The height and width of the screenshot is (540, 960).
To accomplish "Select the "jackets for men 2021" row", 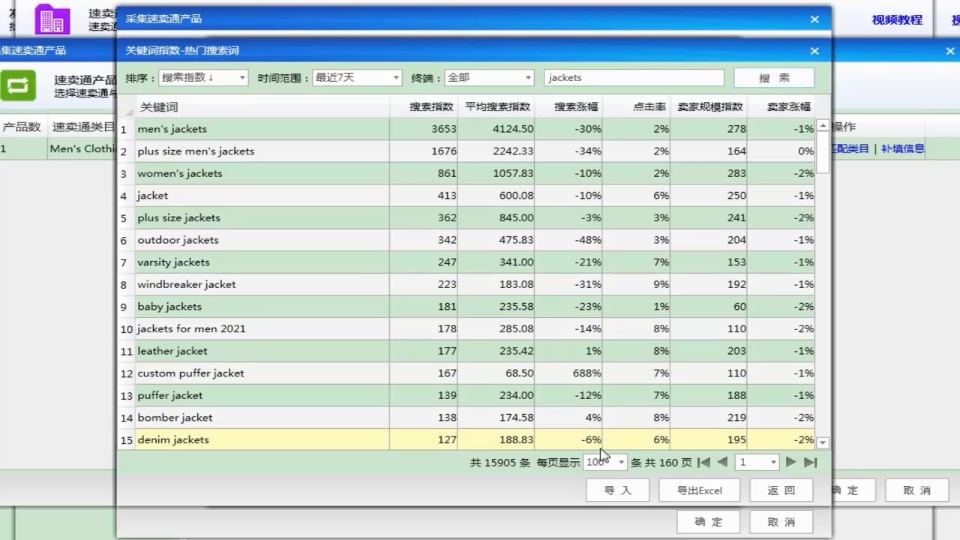I will [x=467, y=329].
